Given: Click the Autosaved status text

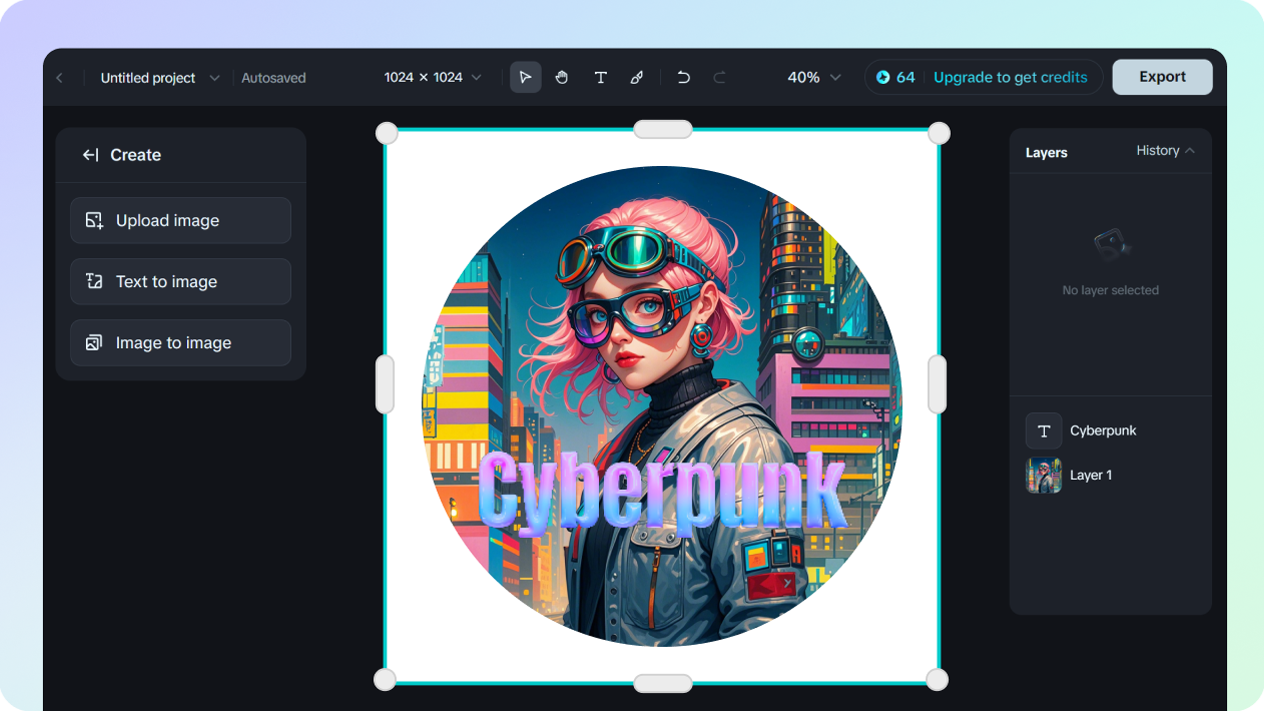Looking at the screenshot, I should 274,78.
